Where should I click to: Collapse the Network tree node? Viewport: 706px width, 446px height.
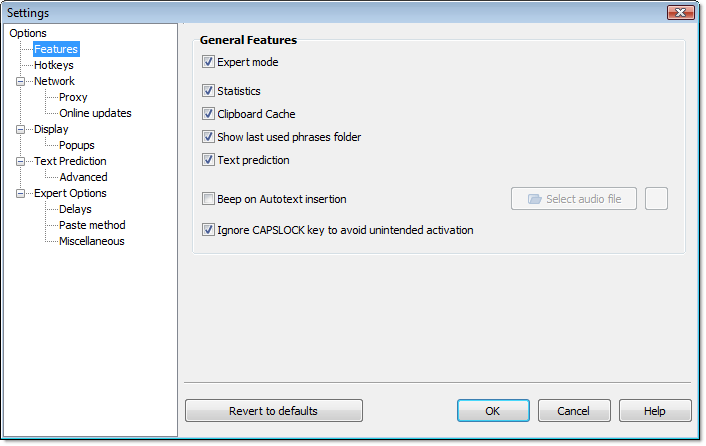click(x=20, y=81)
